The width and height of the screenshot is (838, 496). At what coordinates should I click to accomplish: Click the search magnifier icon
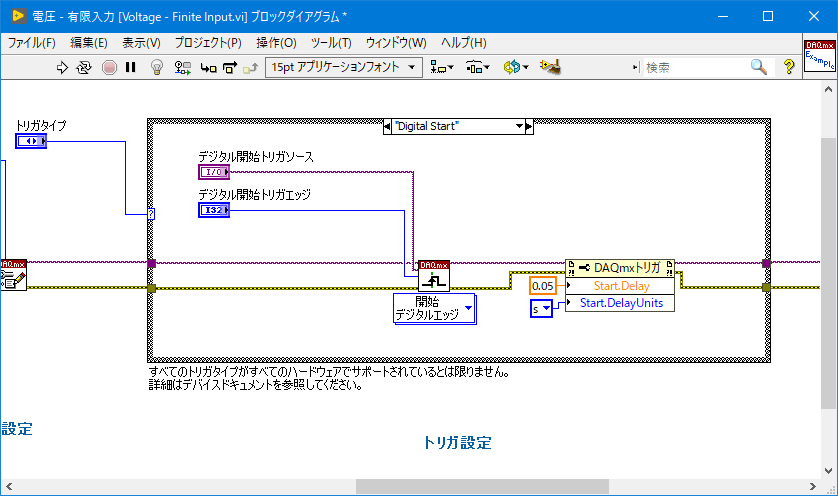tap(759, 67)
